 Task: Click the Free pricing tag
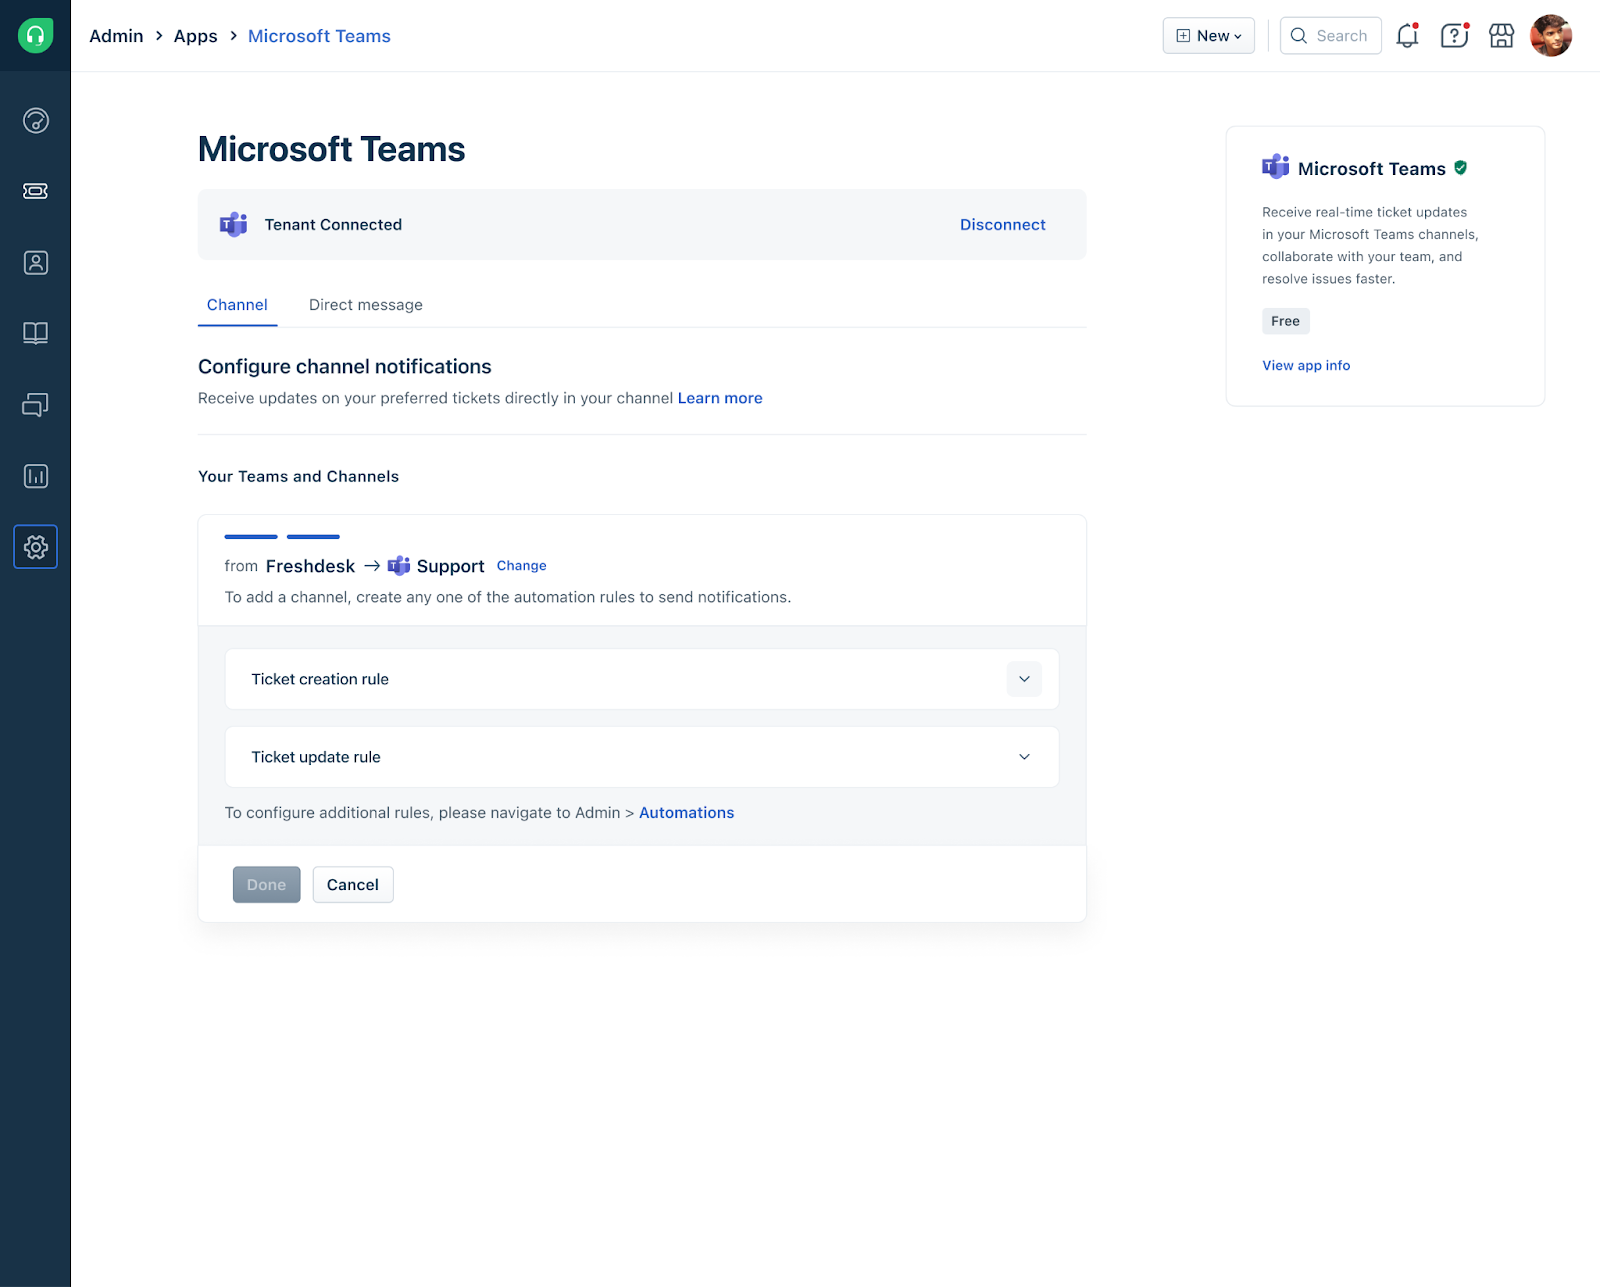coord(1286,321)
